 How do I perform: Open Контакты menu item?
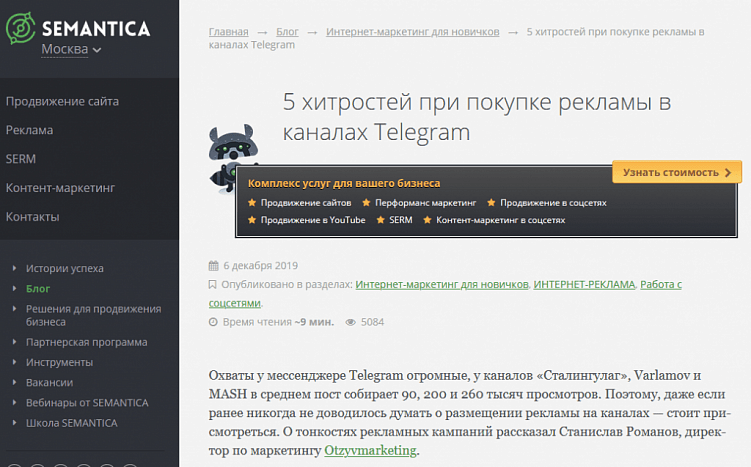pyautogui.click(x=33, y=217)
